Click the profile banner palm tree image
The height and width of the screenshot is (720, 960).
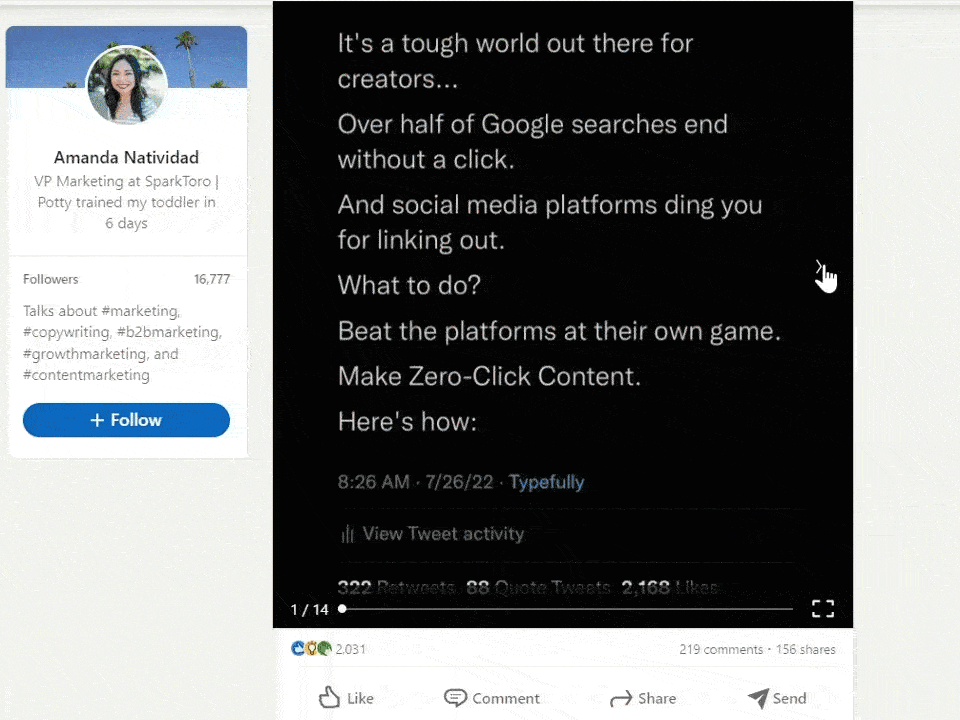click(127, 56)
